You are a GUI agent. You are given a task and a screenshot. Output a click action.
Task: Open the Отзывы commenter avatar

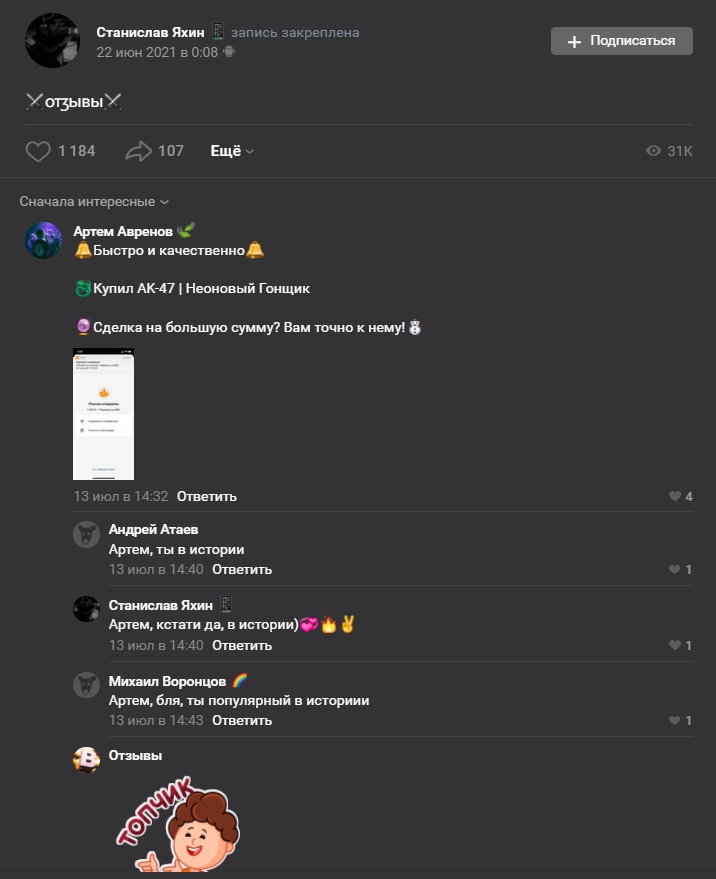tap(86, 760)
